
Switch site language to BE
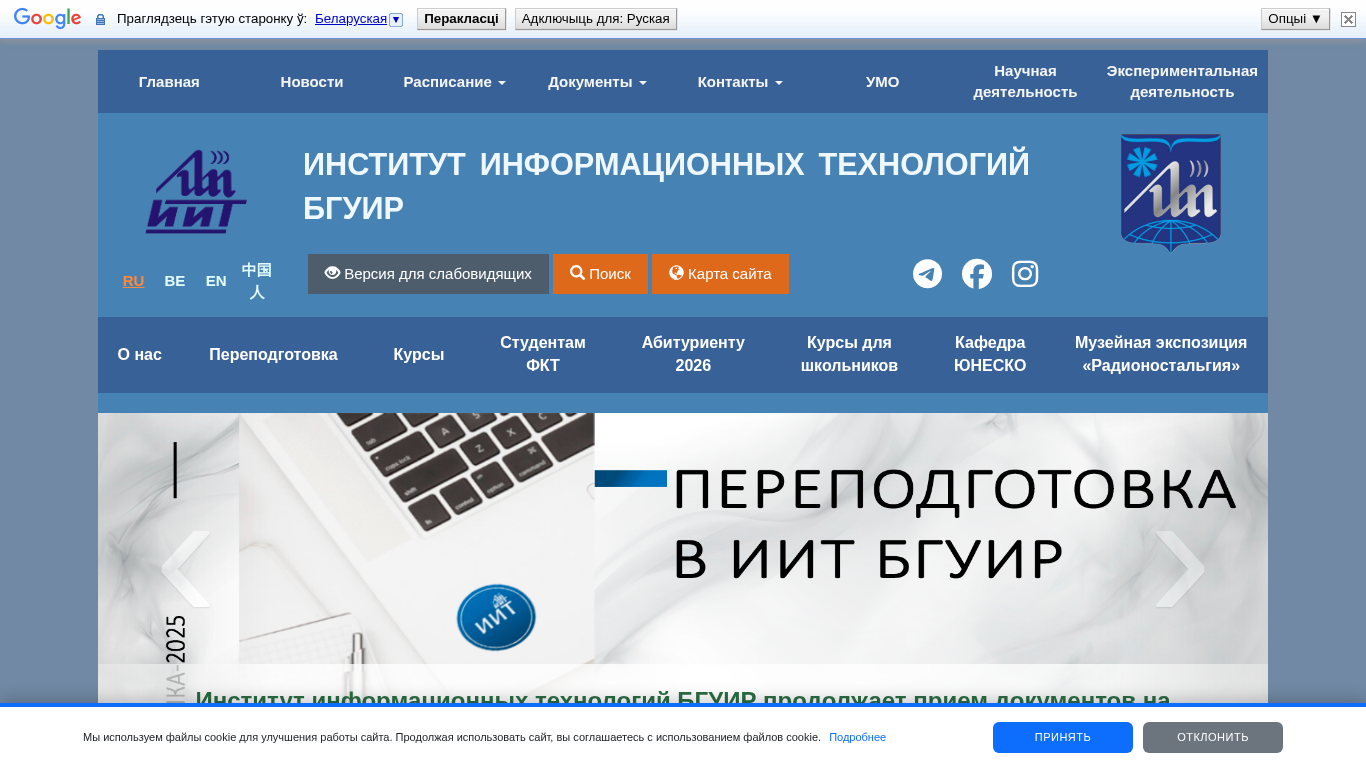click(175, 281)
